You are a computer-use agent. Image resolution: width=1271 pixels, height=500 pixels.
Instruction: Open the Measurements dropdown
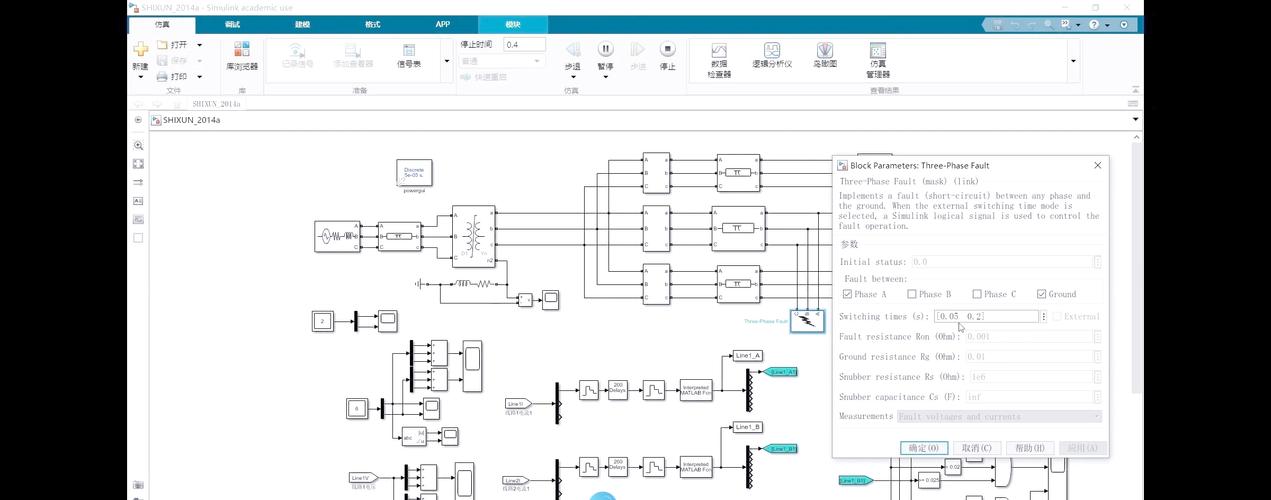[999, 416]
